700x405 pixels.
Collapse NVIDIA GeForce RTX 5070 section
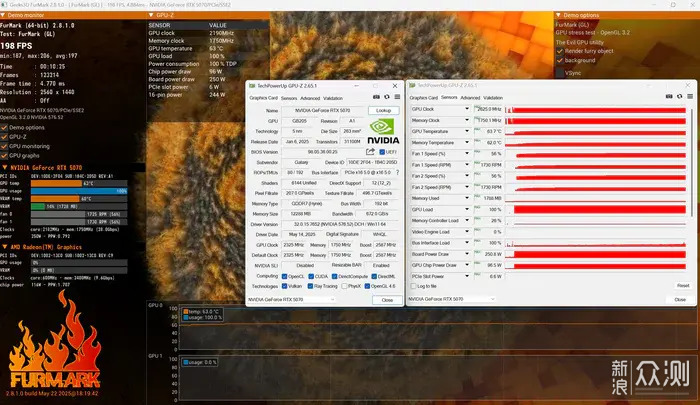[4, 167]
